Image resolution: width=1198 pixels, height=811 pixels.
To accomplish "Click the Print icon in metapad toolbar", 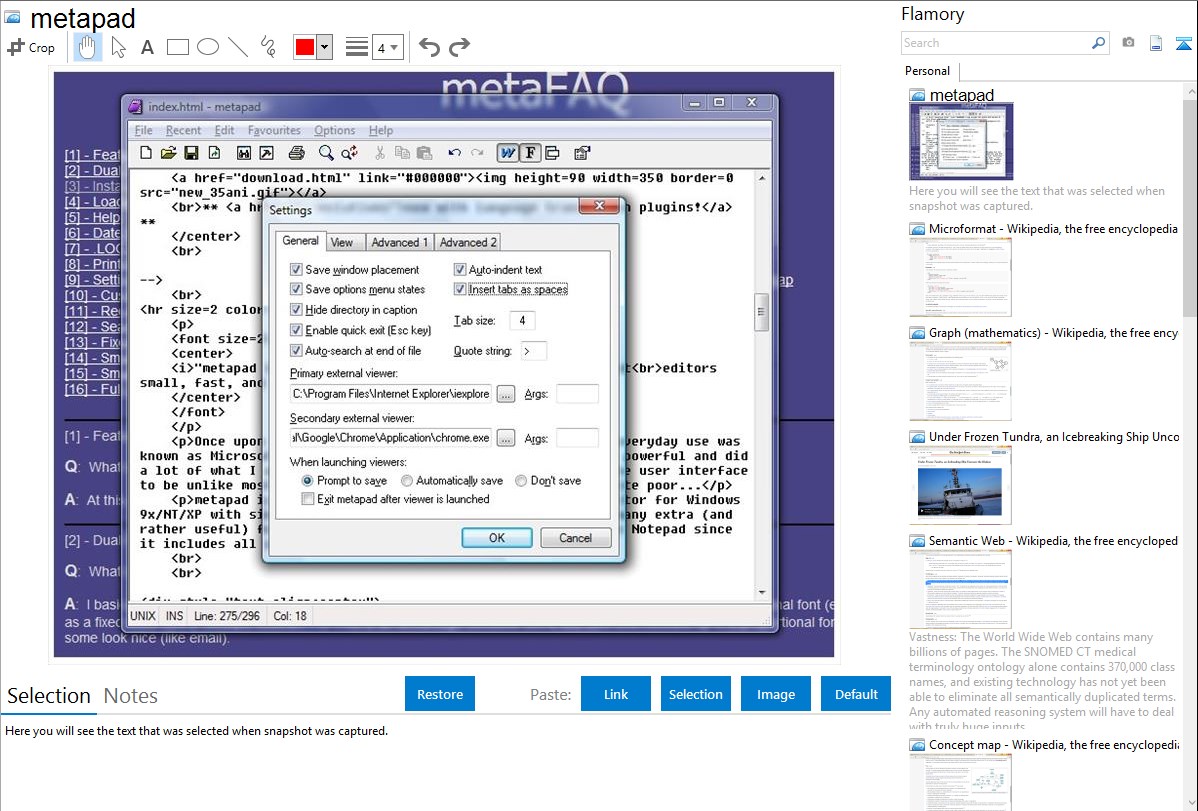I will click(296, 154).
